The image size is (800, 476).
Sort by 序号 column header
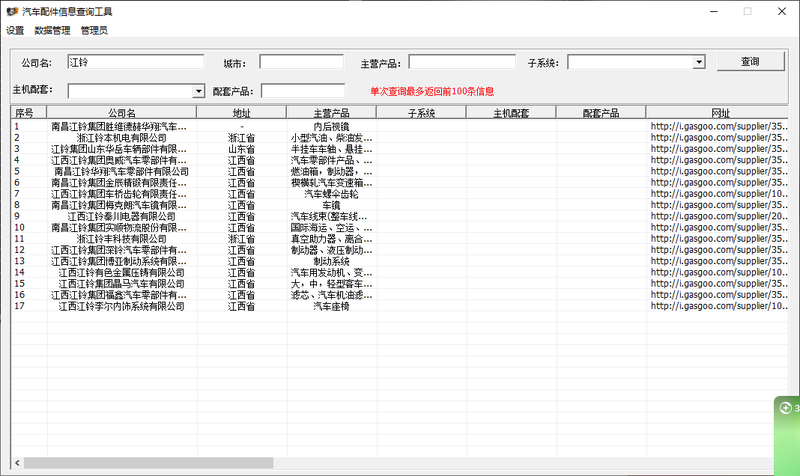[x=29, y=113]
